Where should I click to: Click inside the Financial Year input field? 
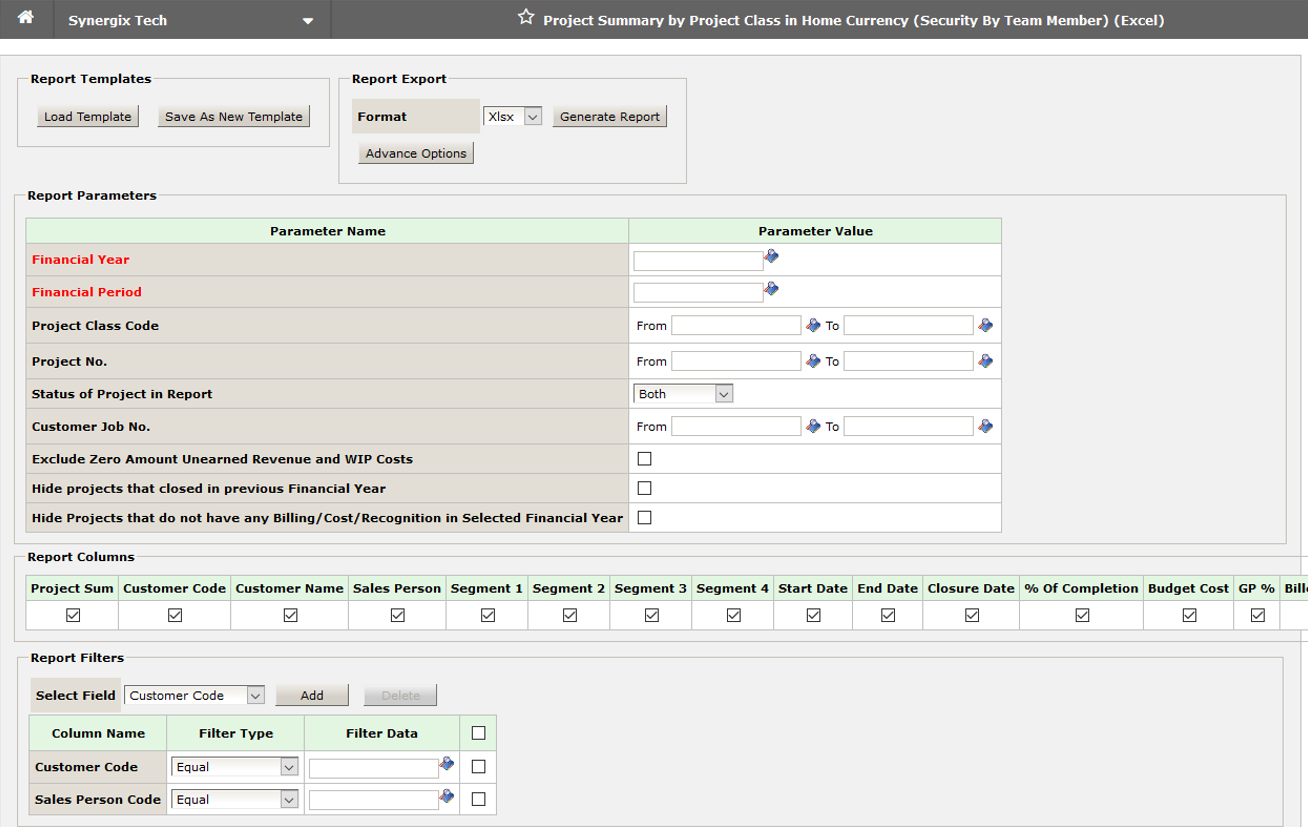pyautogui.click(x=697, y=258)
